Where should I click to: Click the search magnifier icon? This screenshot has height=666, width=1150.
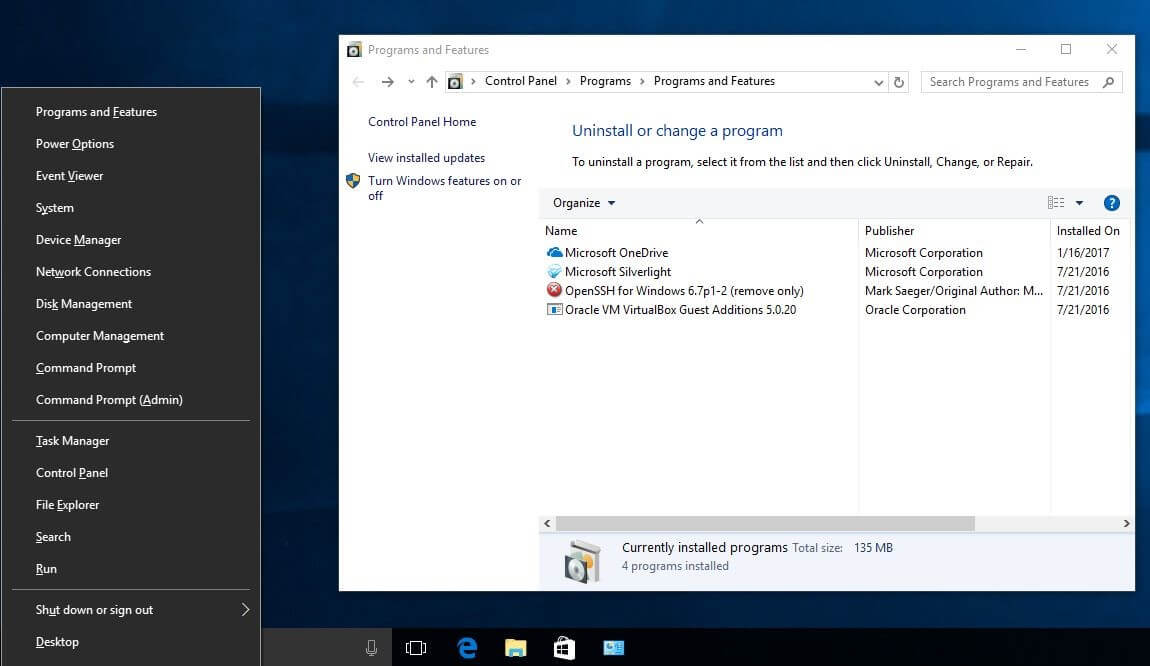(x=1108, y=82)
